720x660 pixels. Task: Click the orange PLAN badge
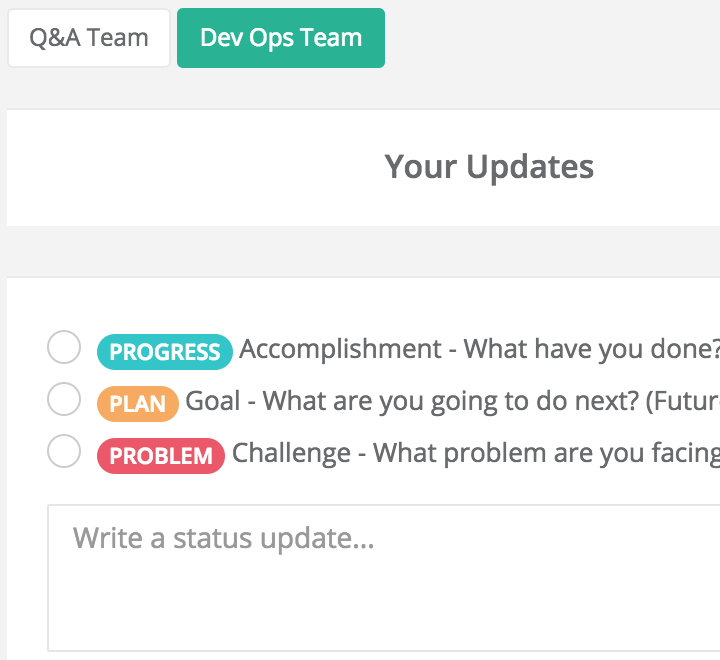137,404
